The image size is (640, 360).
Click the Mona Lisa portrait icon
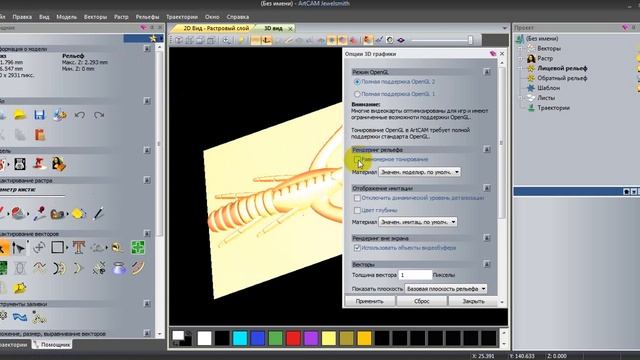coord(59,164)
